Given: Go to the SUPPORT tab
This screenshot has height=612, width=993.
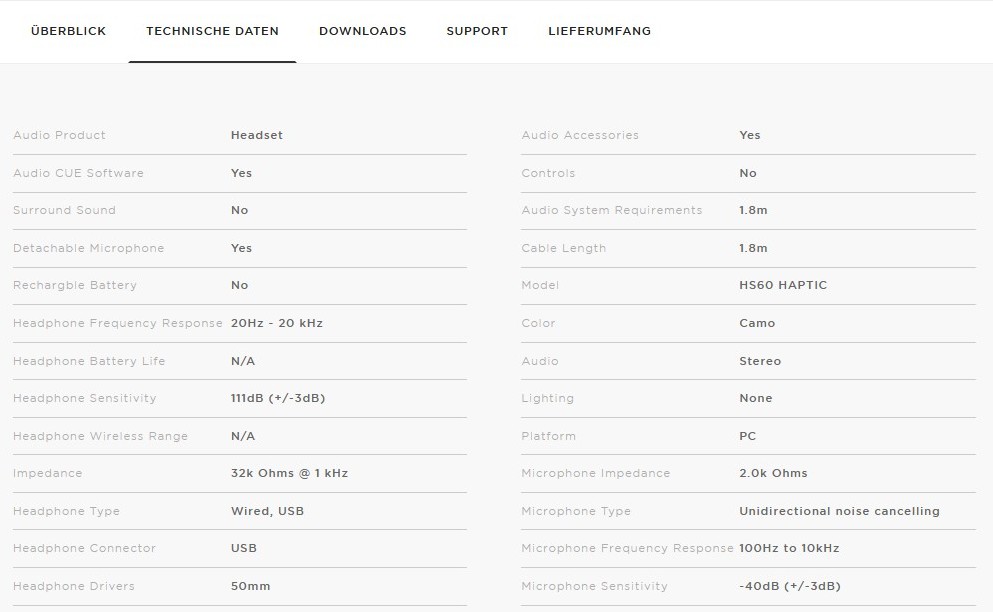Looking at the screenshot, I should [477, 31].
